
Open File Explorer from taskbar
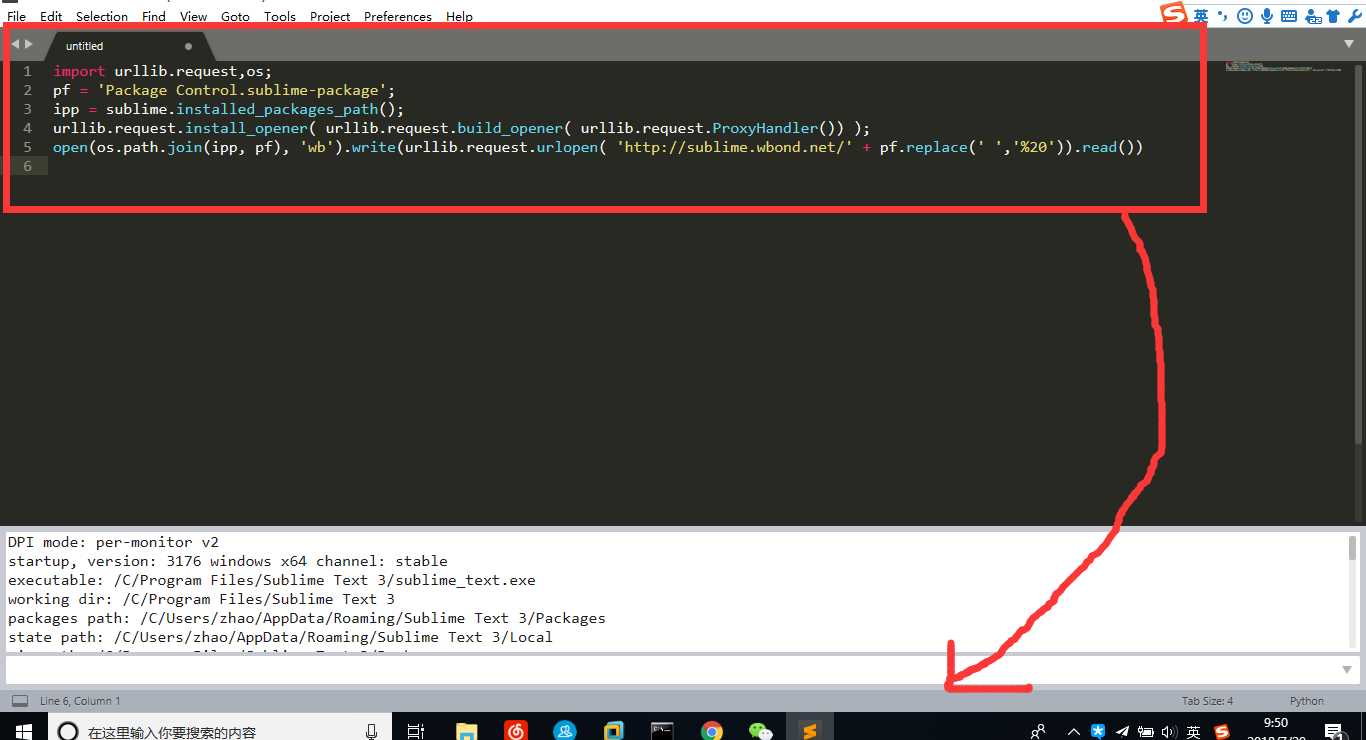[x=466, y=731]
